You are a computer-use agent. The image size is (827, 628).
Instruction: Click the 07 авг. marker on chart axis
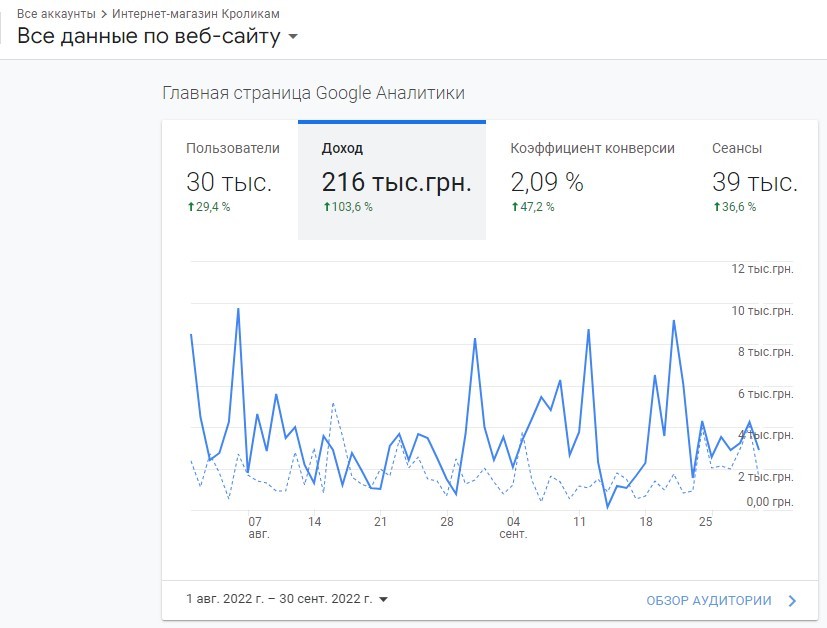257,527
